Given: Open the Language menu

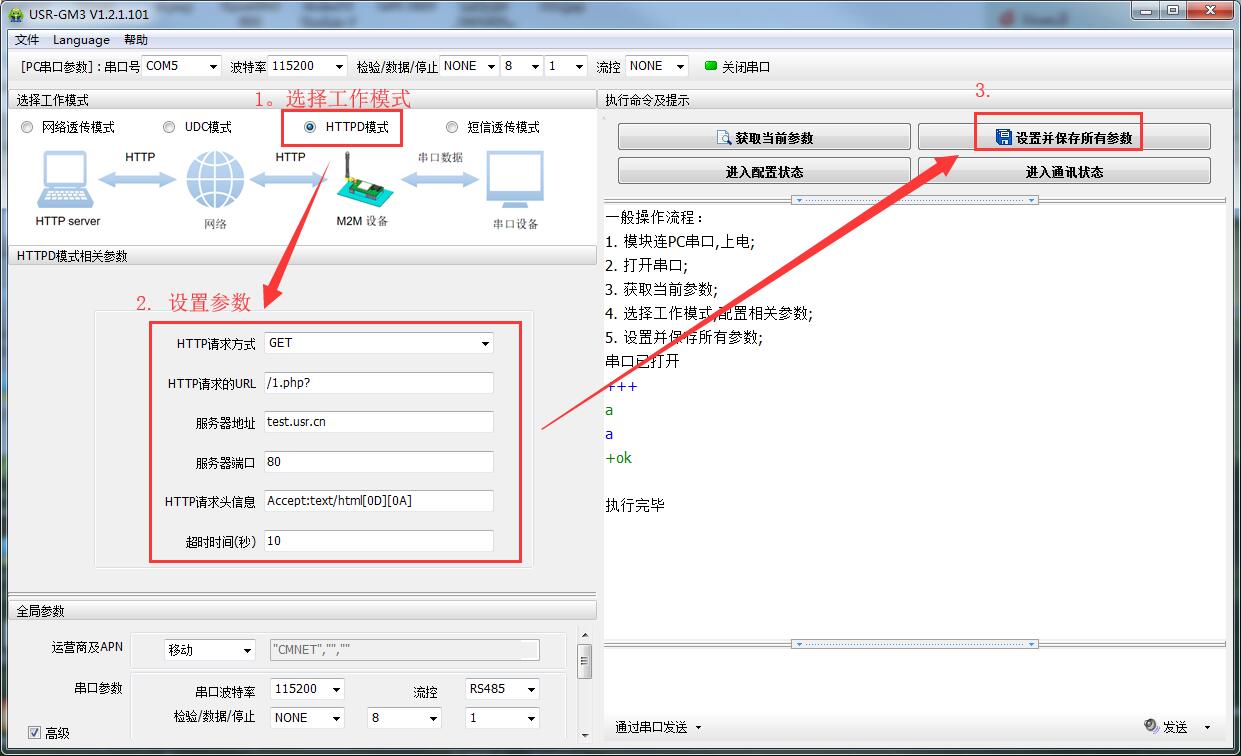Looking at the screenshot, I should [81, 40].
